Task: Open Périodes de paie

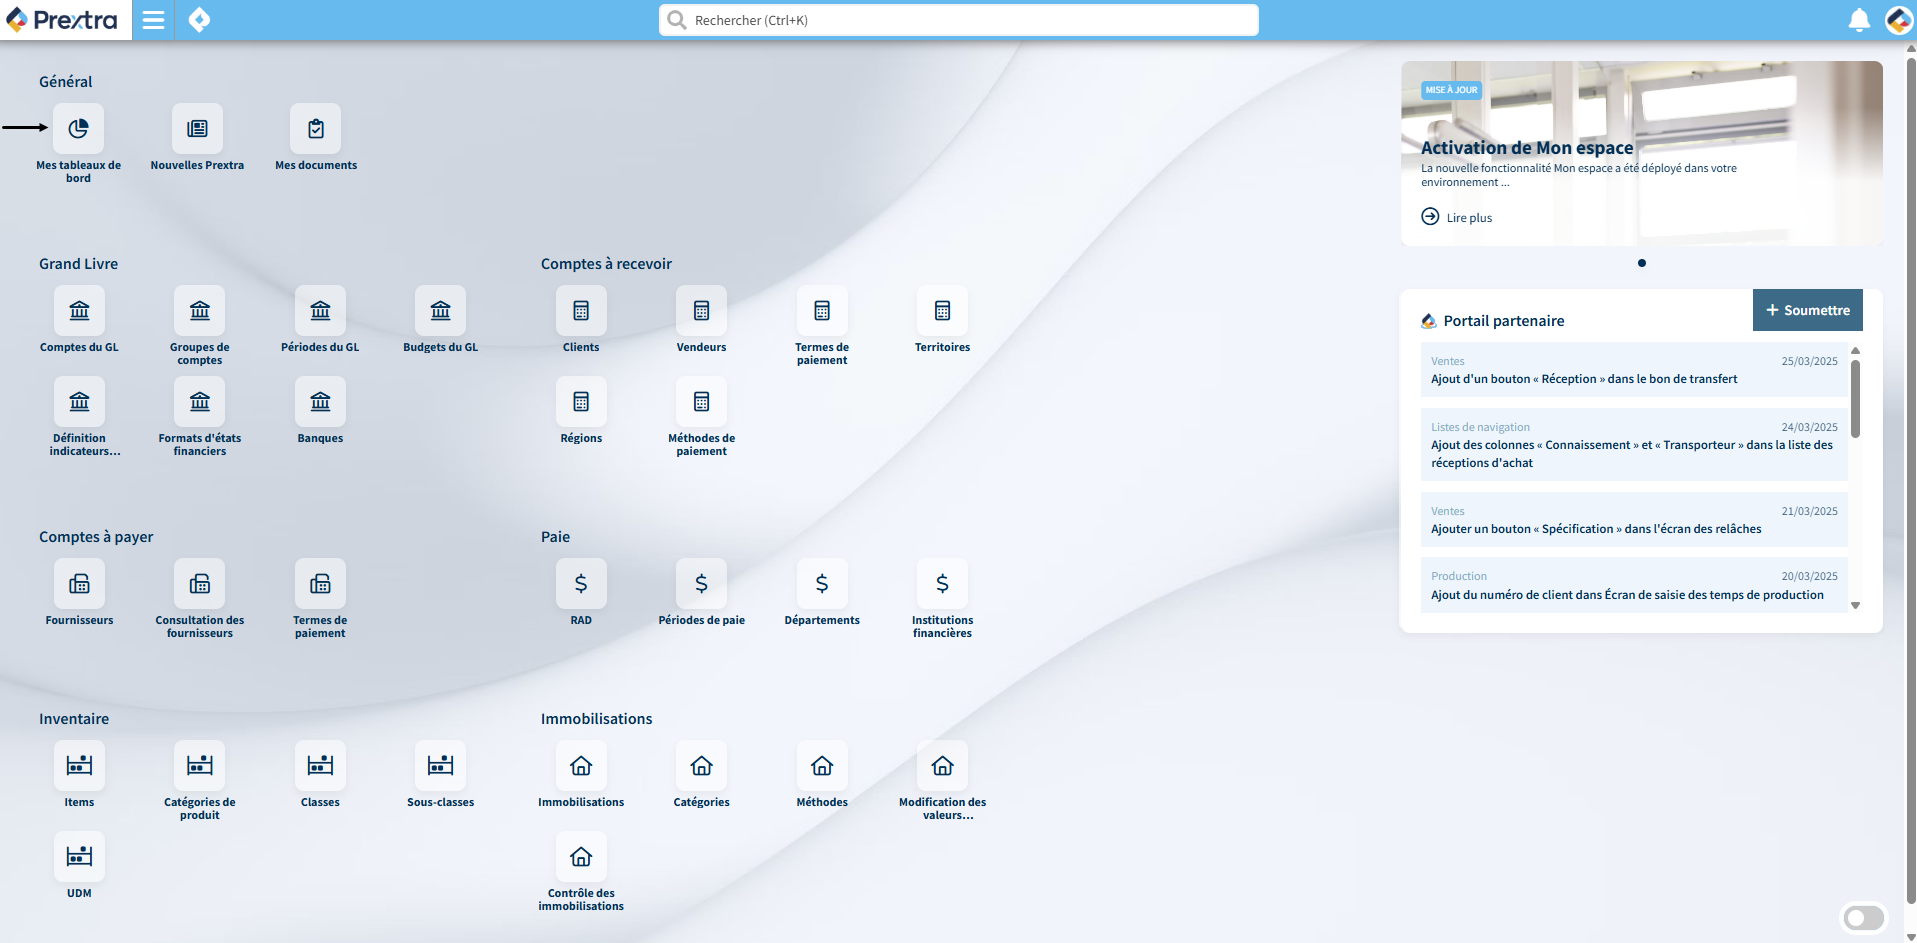Action: [x=702, y=584]
